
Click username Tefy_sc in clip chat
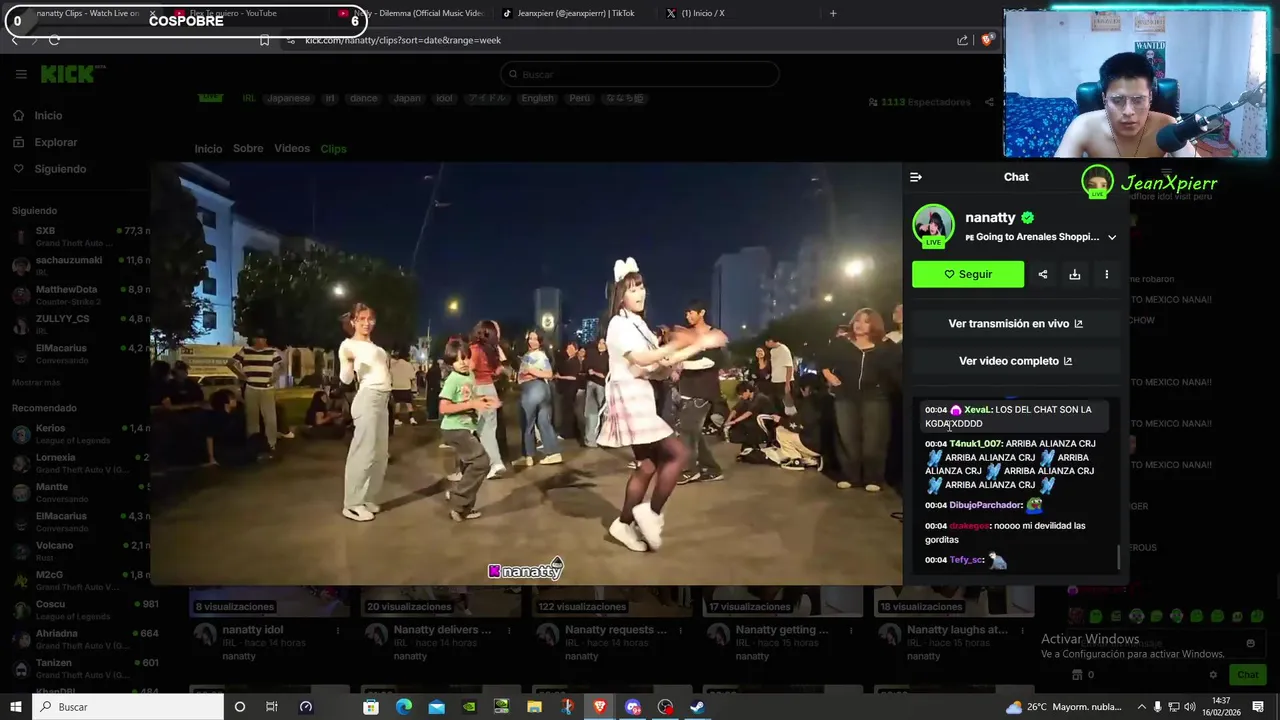coord(966,560)
